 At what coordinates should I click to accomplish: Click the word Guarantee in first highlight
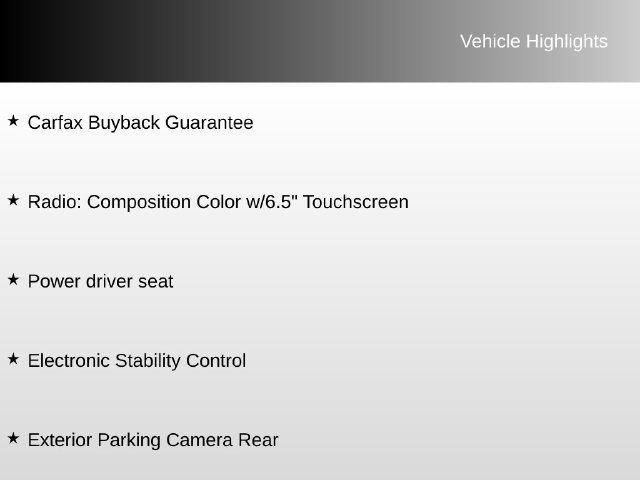click(x=209, y=123)
